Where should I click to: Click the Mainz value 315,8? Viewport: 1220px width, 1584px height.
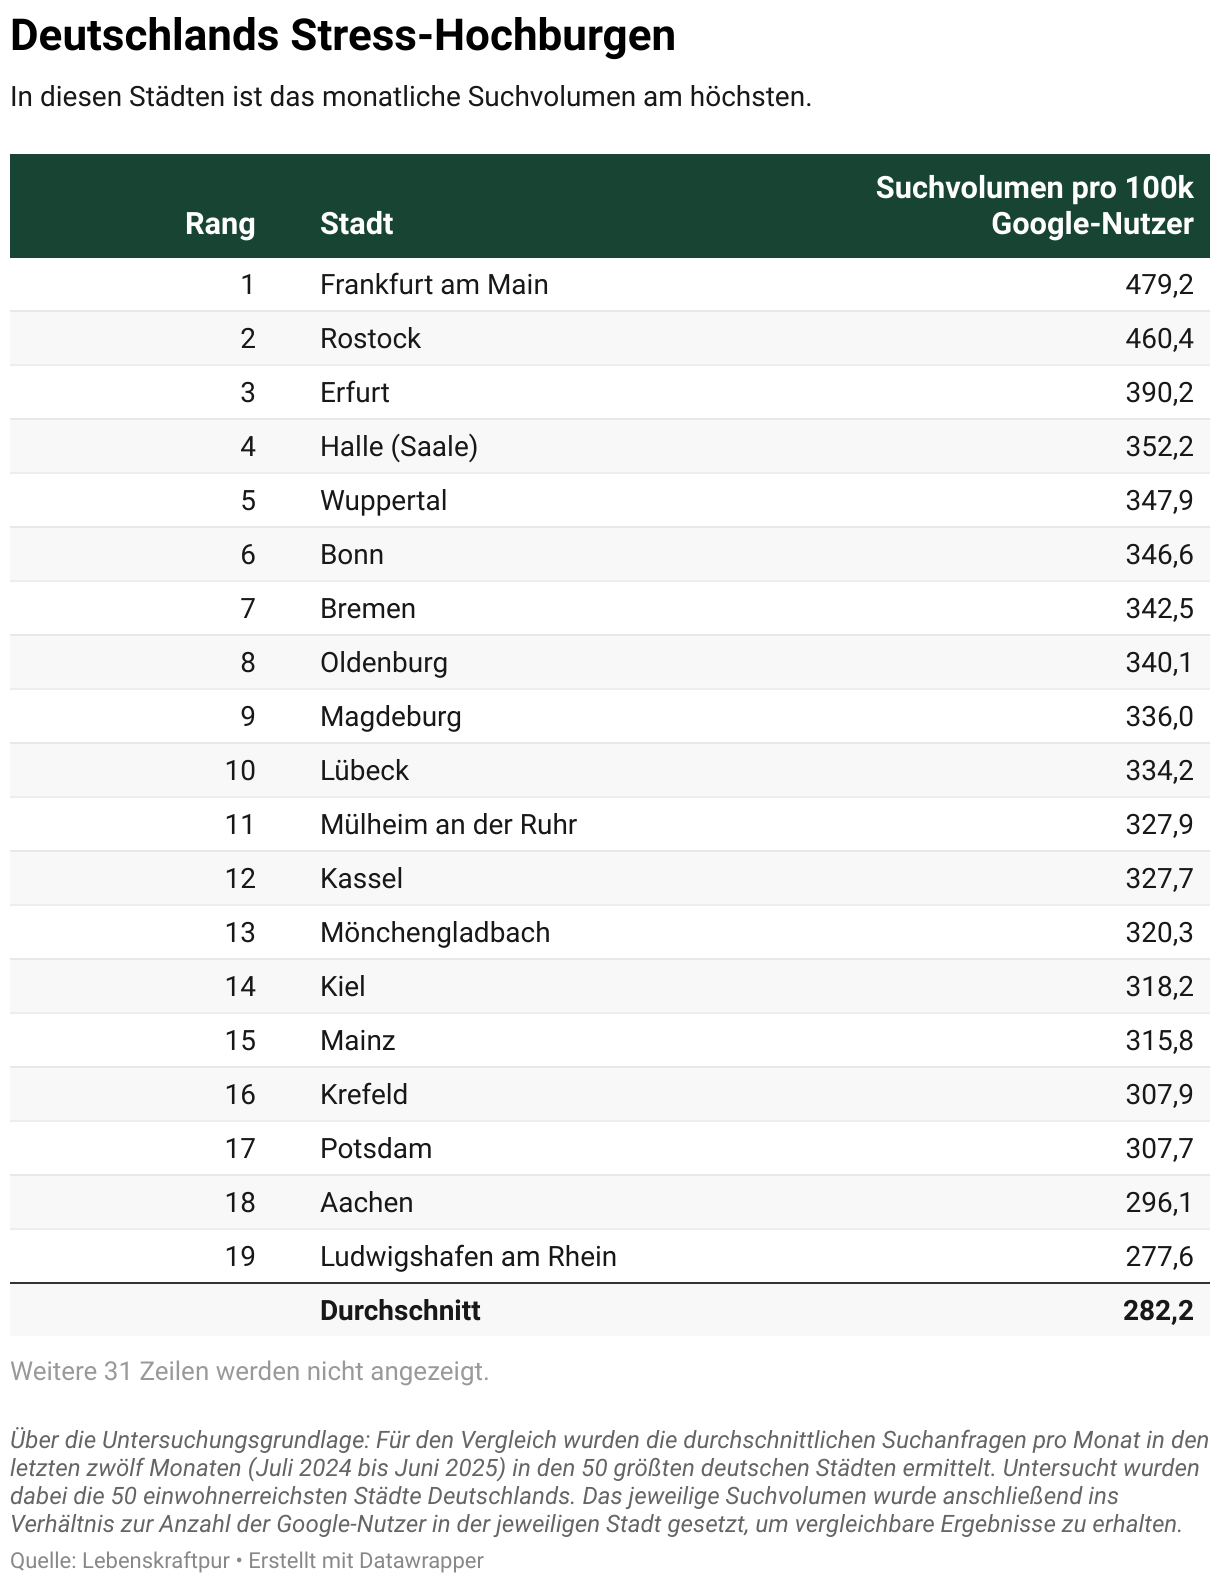1159,1041
